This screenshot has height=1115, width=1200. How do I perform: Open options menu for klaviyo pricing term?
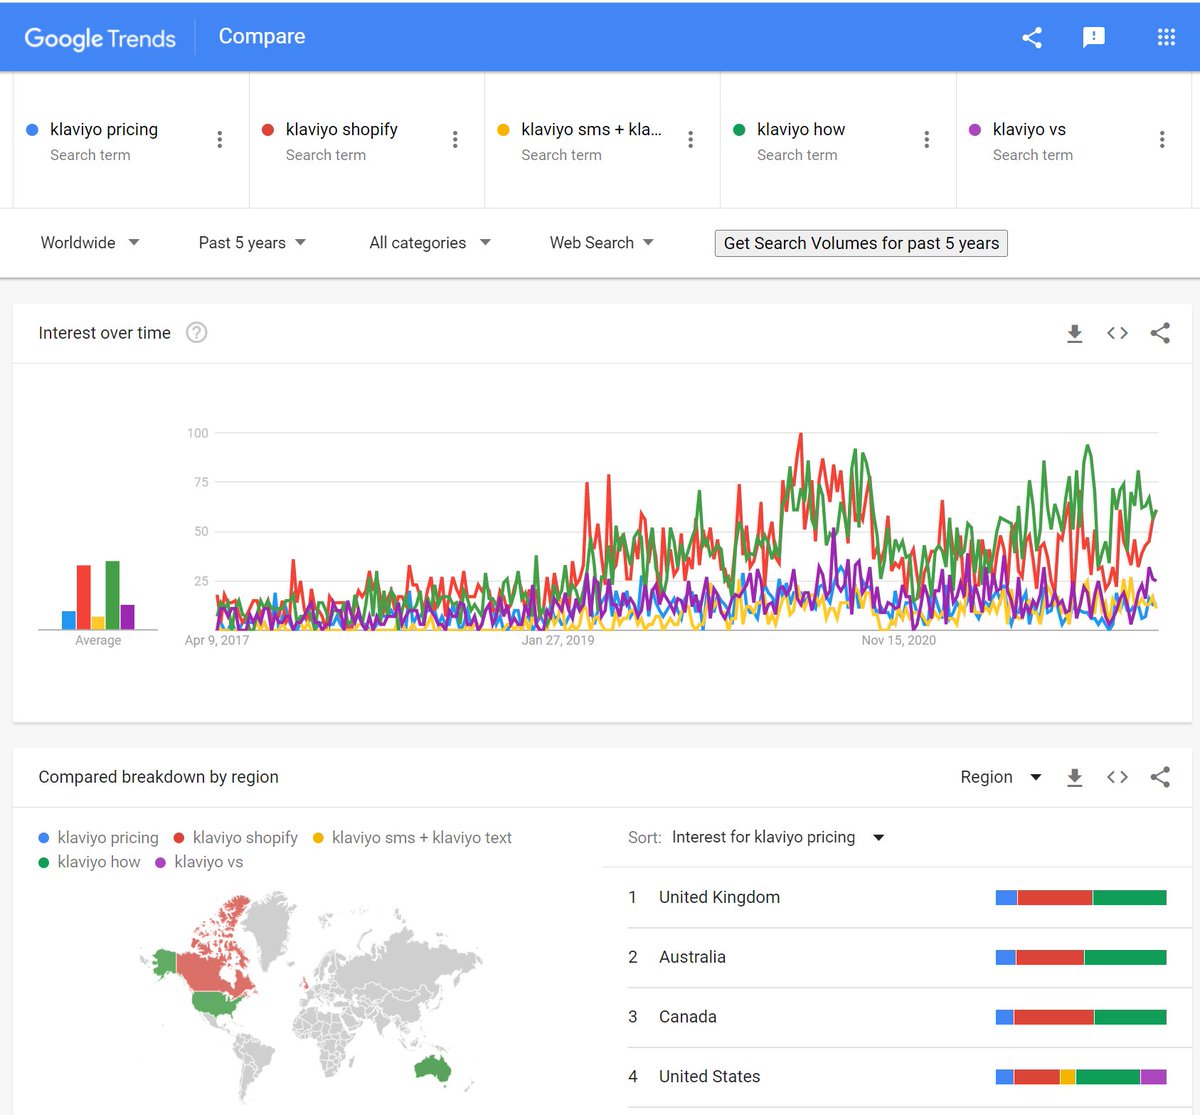pos(219,139)
